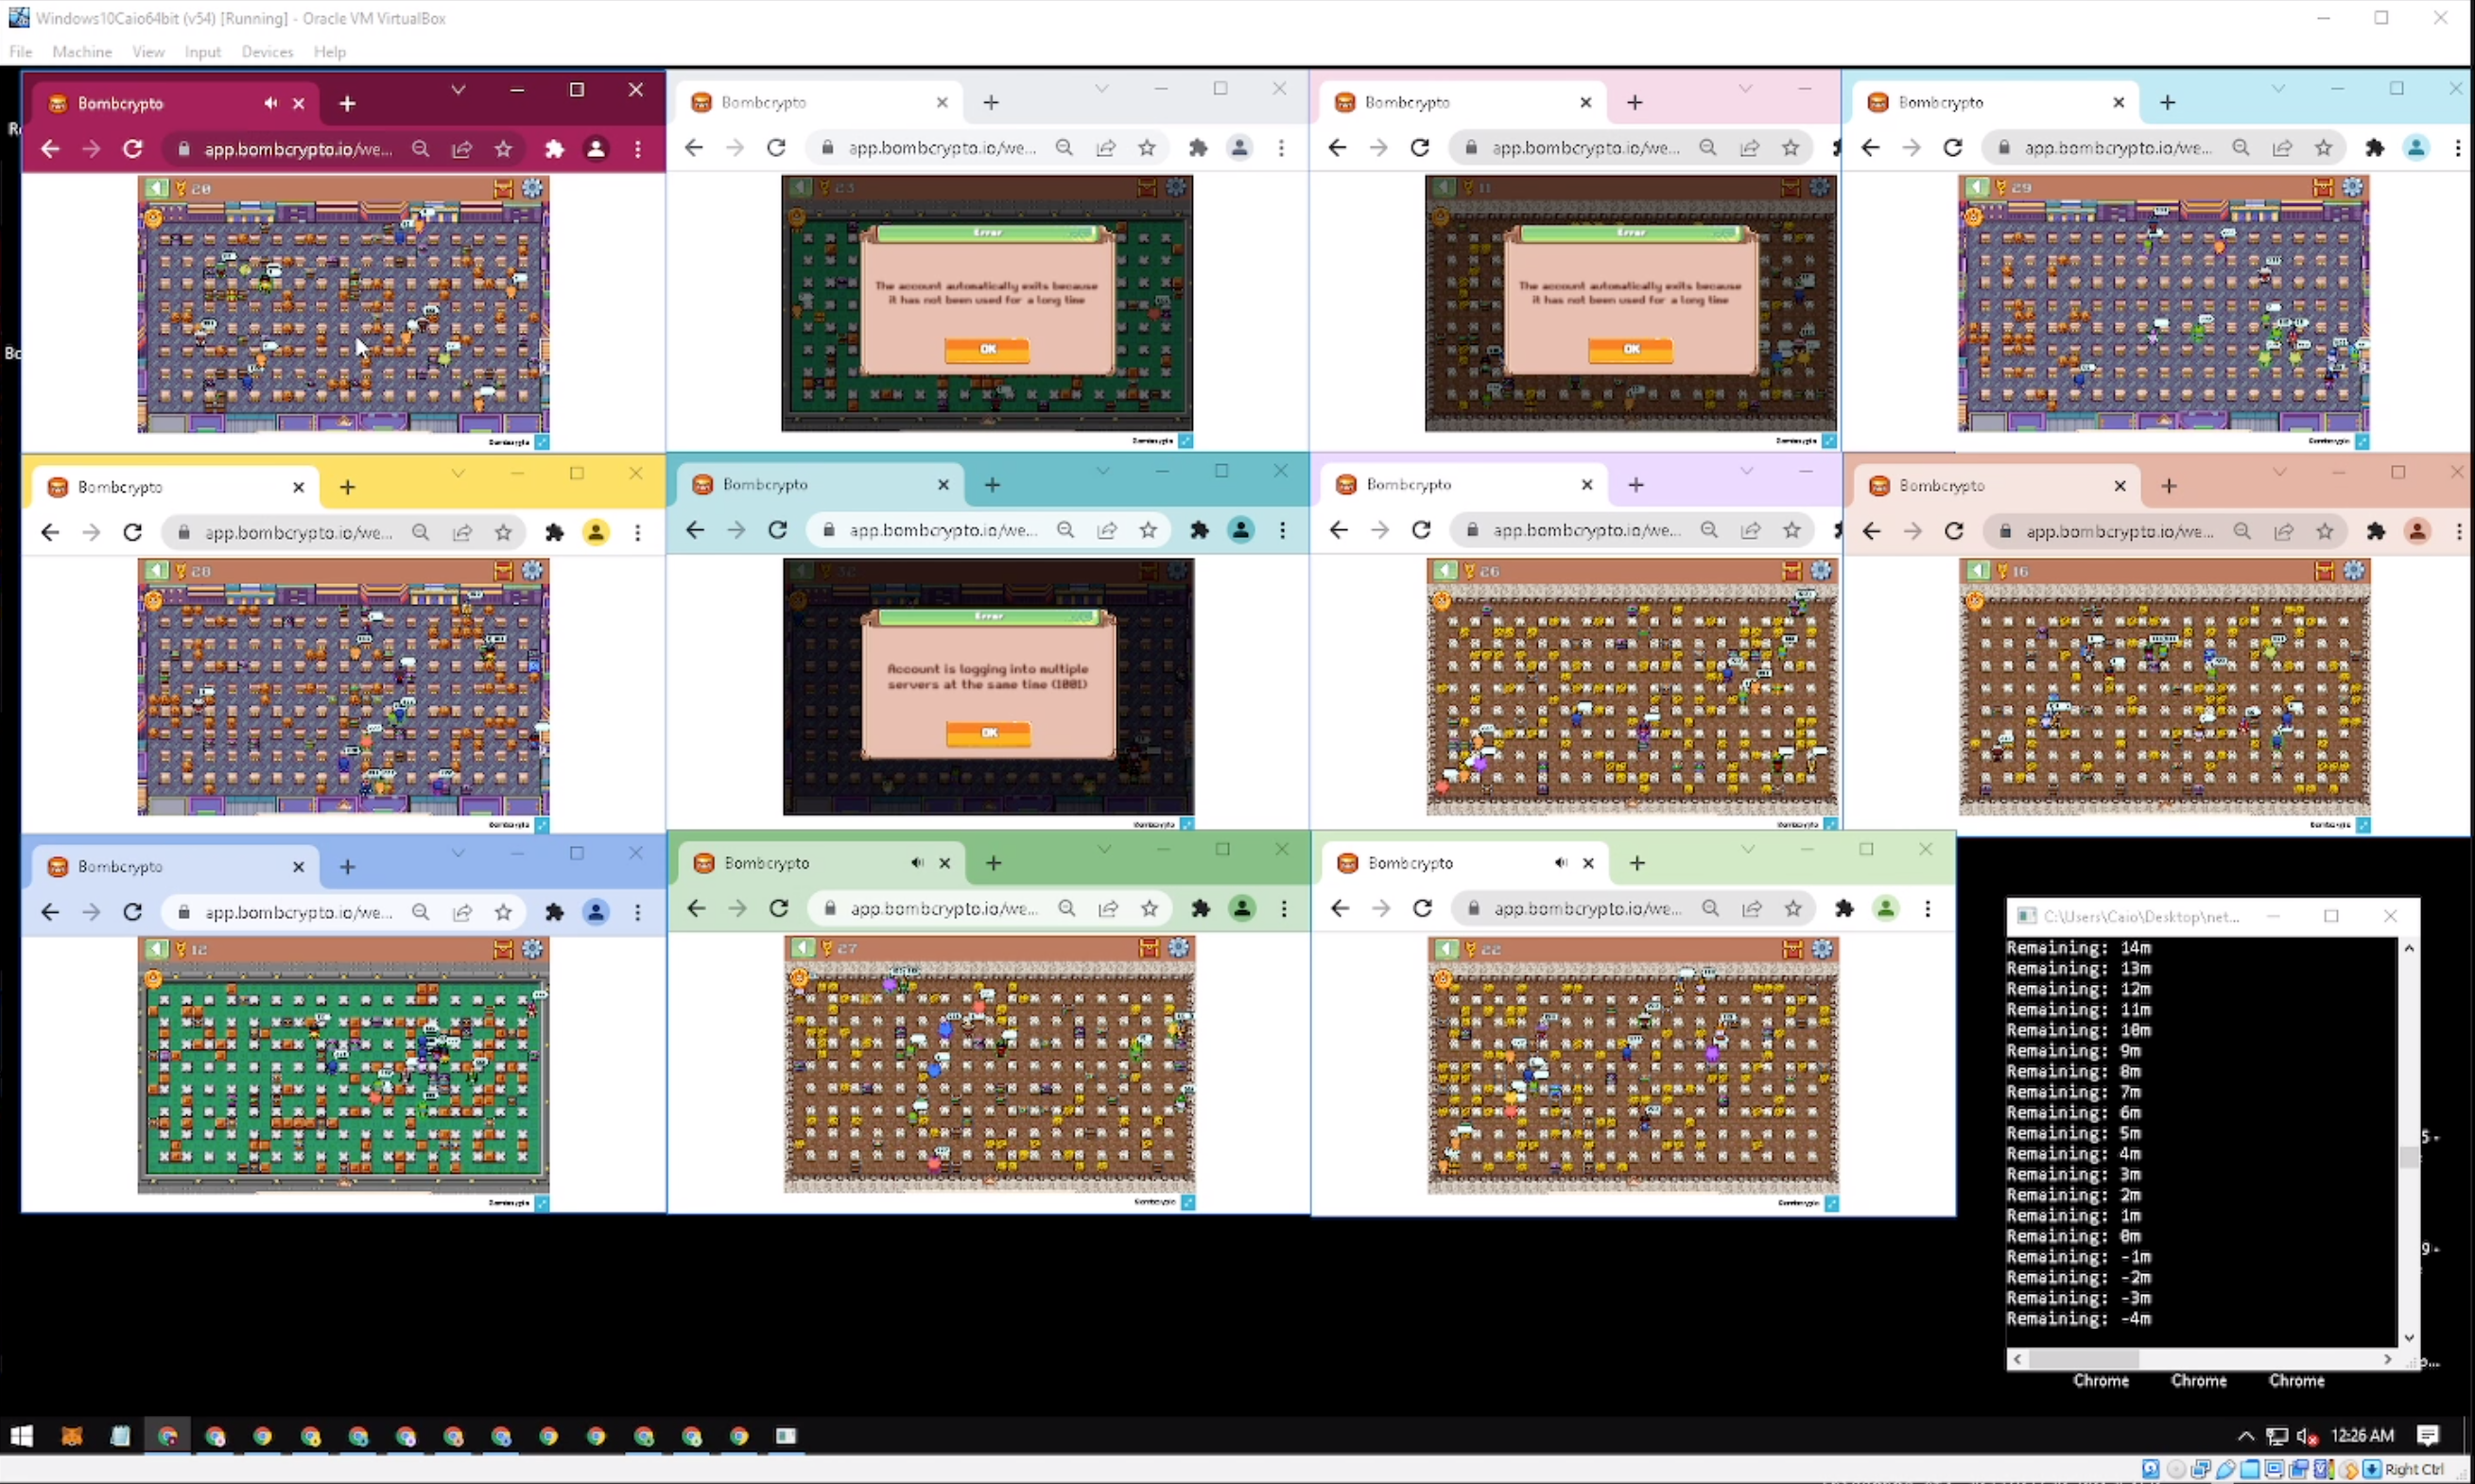2475x1484 pixels.
Task: Click OK on inactivity error in grey window
Action: (x=987, y=349)
